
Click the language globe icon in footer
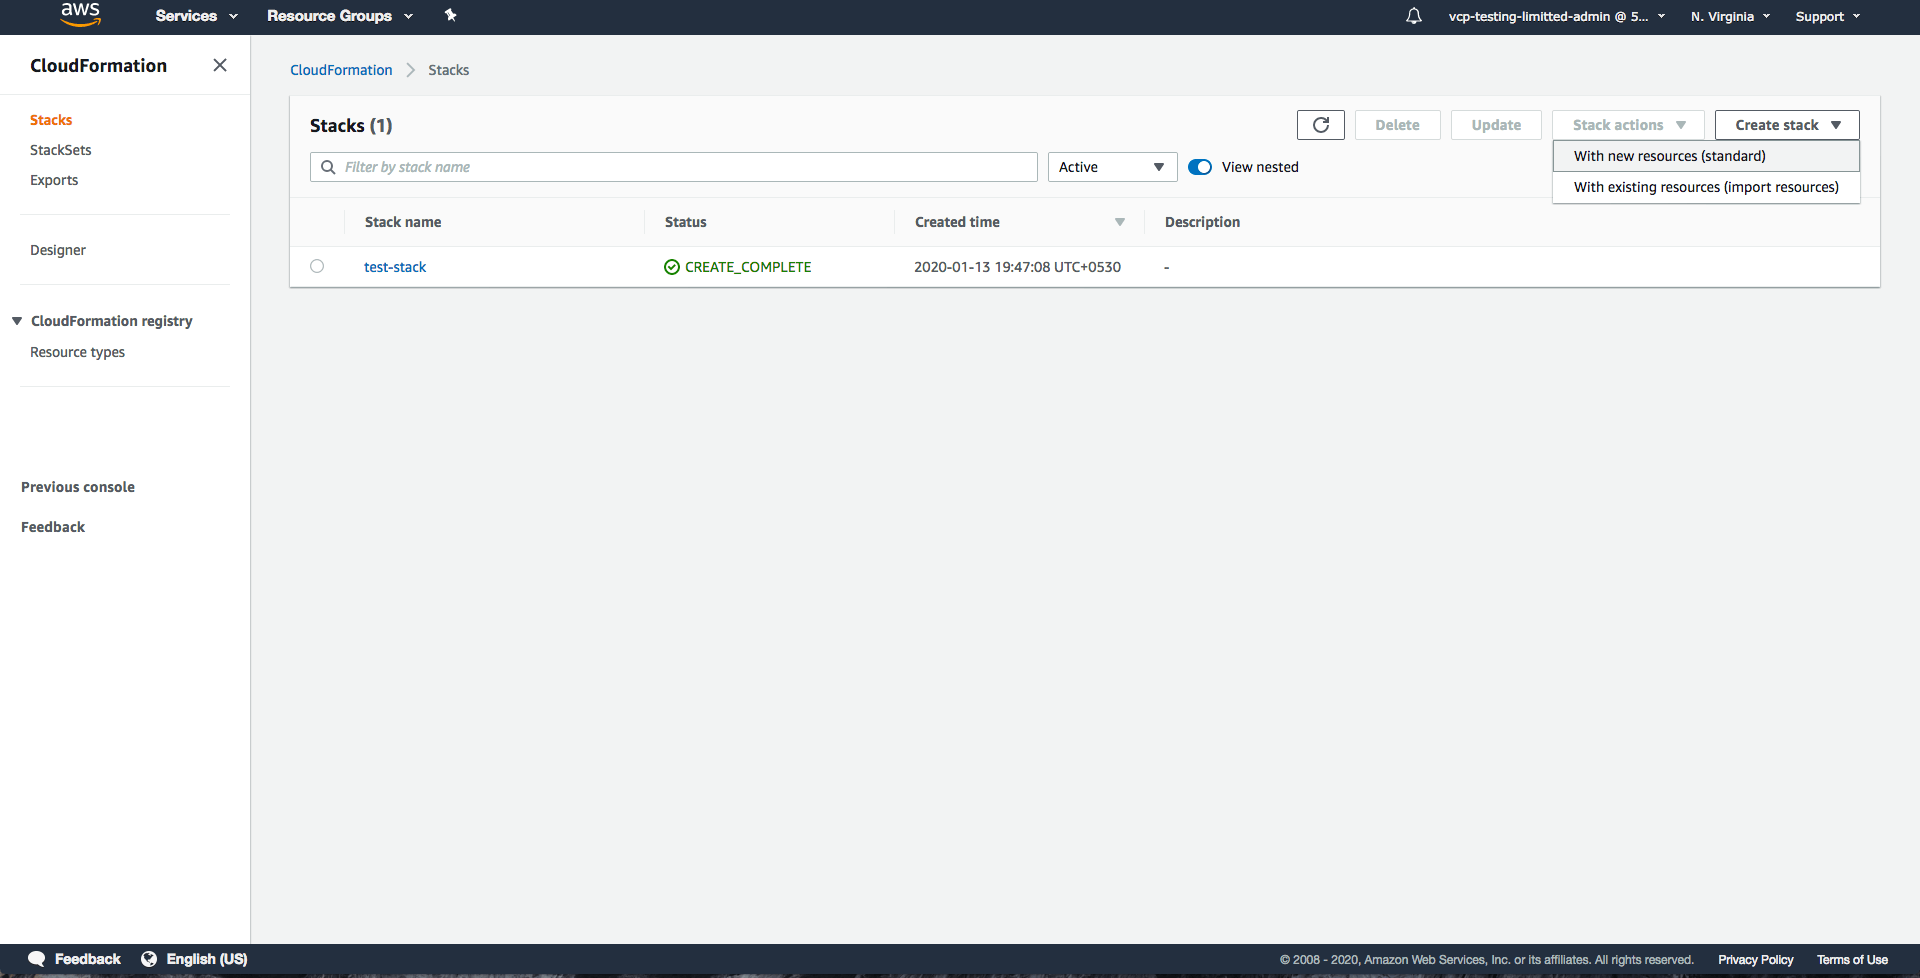click(x=149, y=959)
